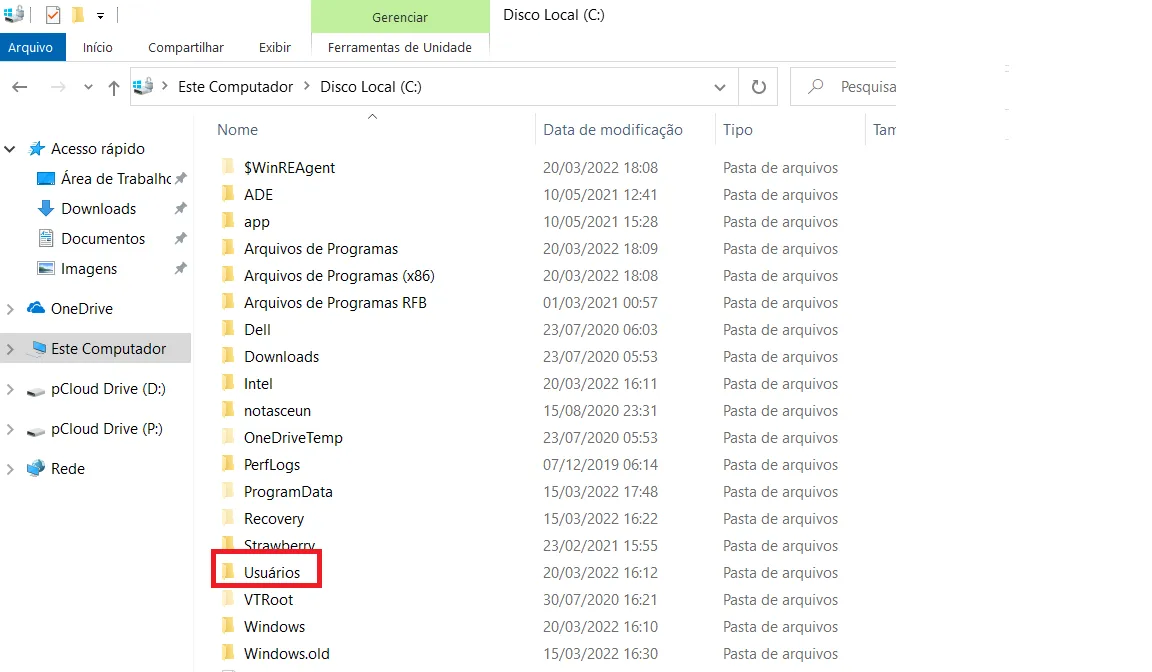
Task: Click Este Computador in the address bar
Action: [235, 87]
